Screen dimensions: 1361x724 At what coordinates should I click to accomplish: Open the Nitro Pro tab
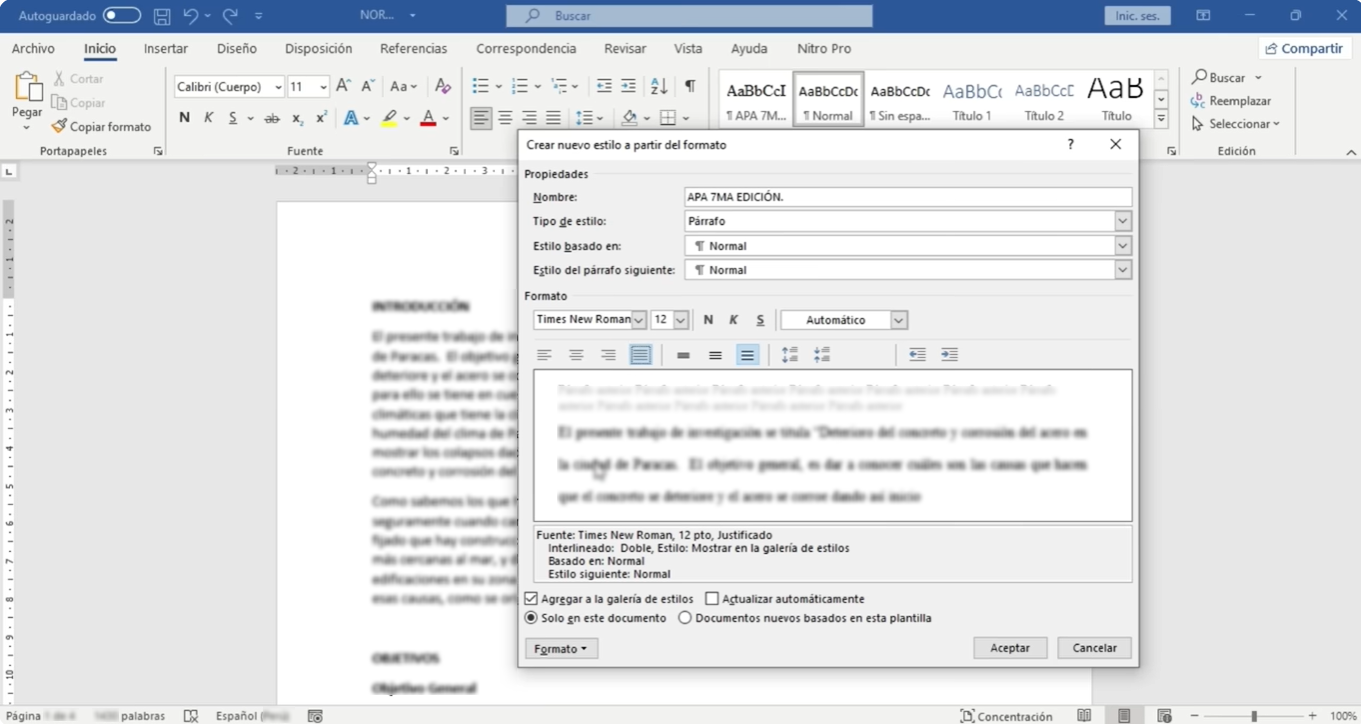[823, 48]
